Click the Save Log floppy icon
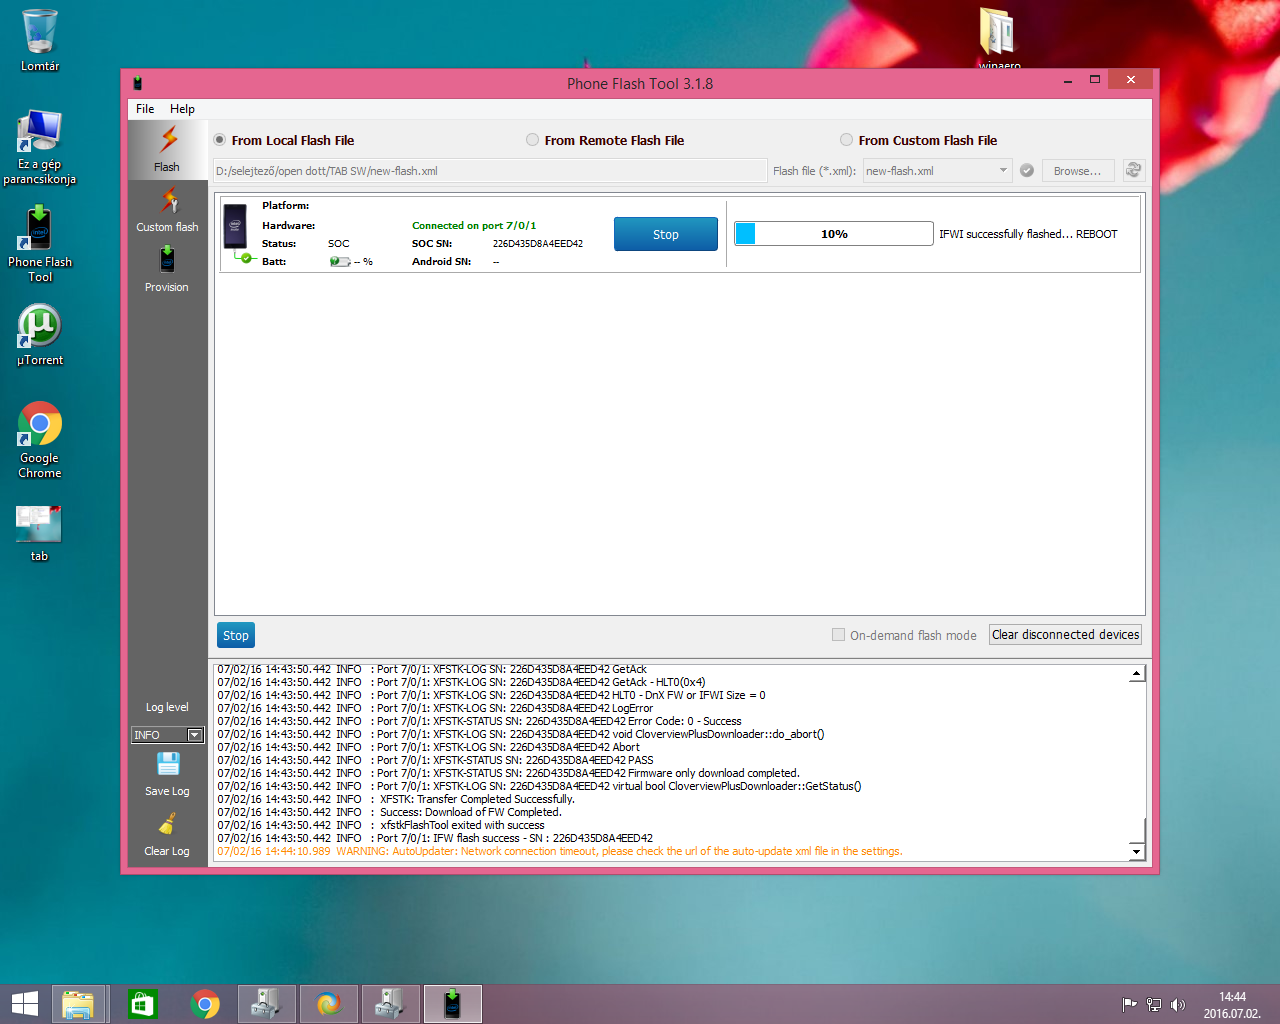Viewport: 1280px width, 1024px height. click(x=168, y=764)
